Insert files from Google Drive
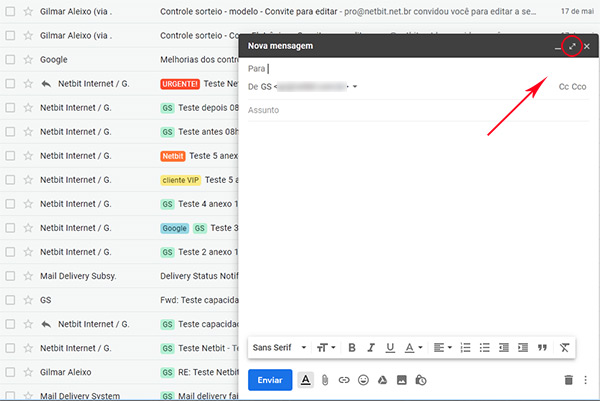600x401 pixels. pos(382,380)
